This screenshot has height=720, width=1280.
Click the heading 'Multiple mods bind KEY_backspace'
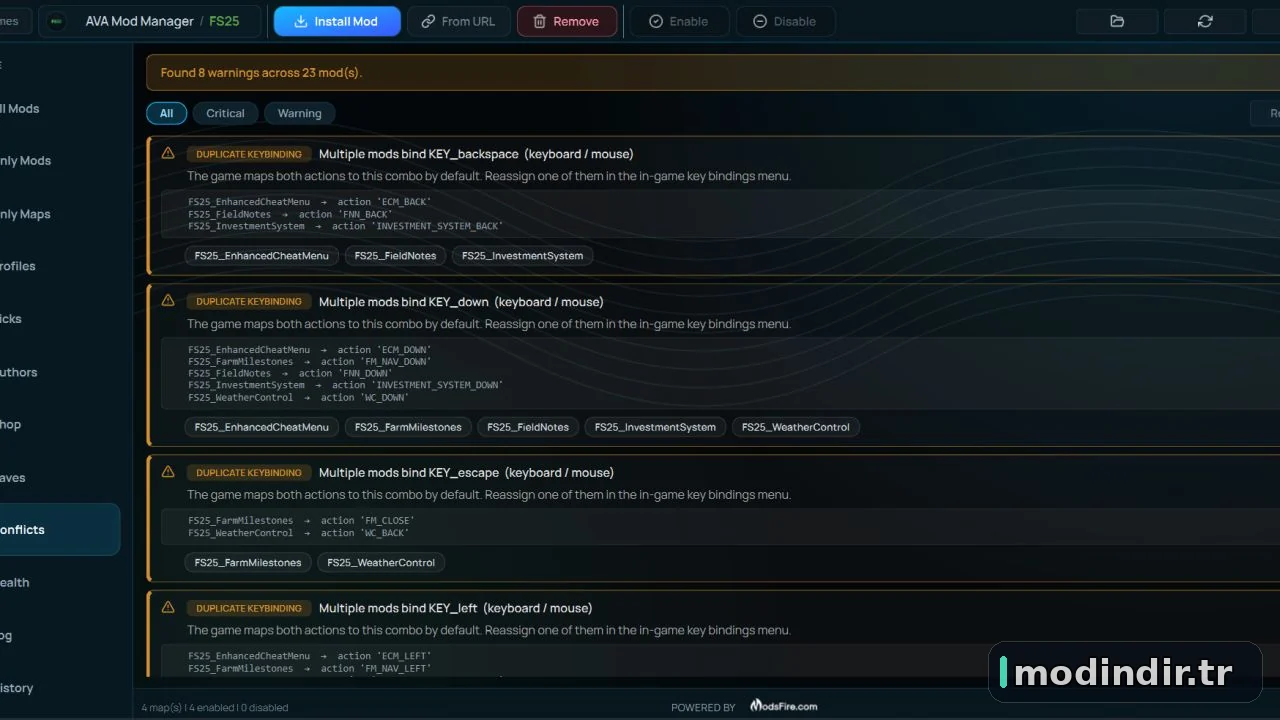click(419, 154)
